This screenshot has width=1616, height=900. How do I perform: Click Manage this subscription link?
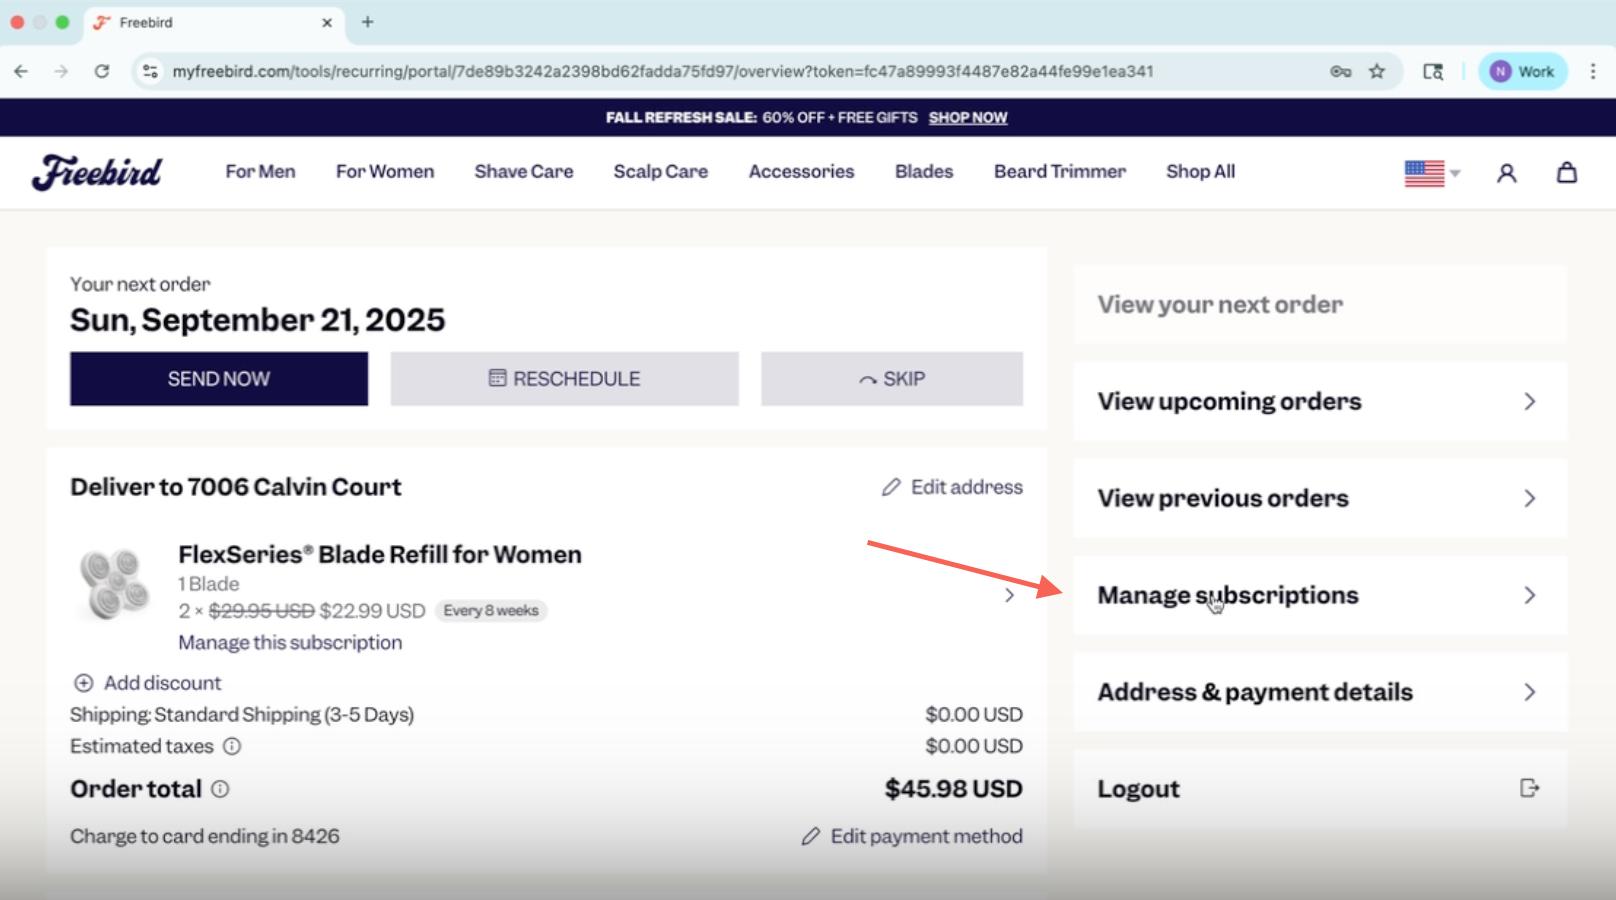290,643
